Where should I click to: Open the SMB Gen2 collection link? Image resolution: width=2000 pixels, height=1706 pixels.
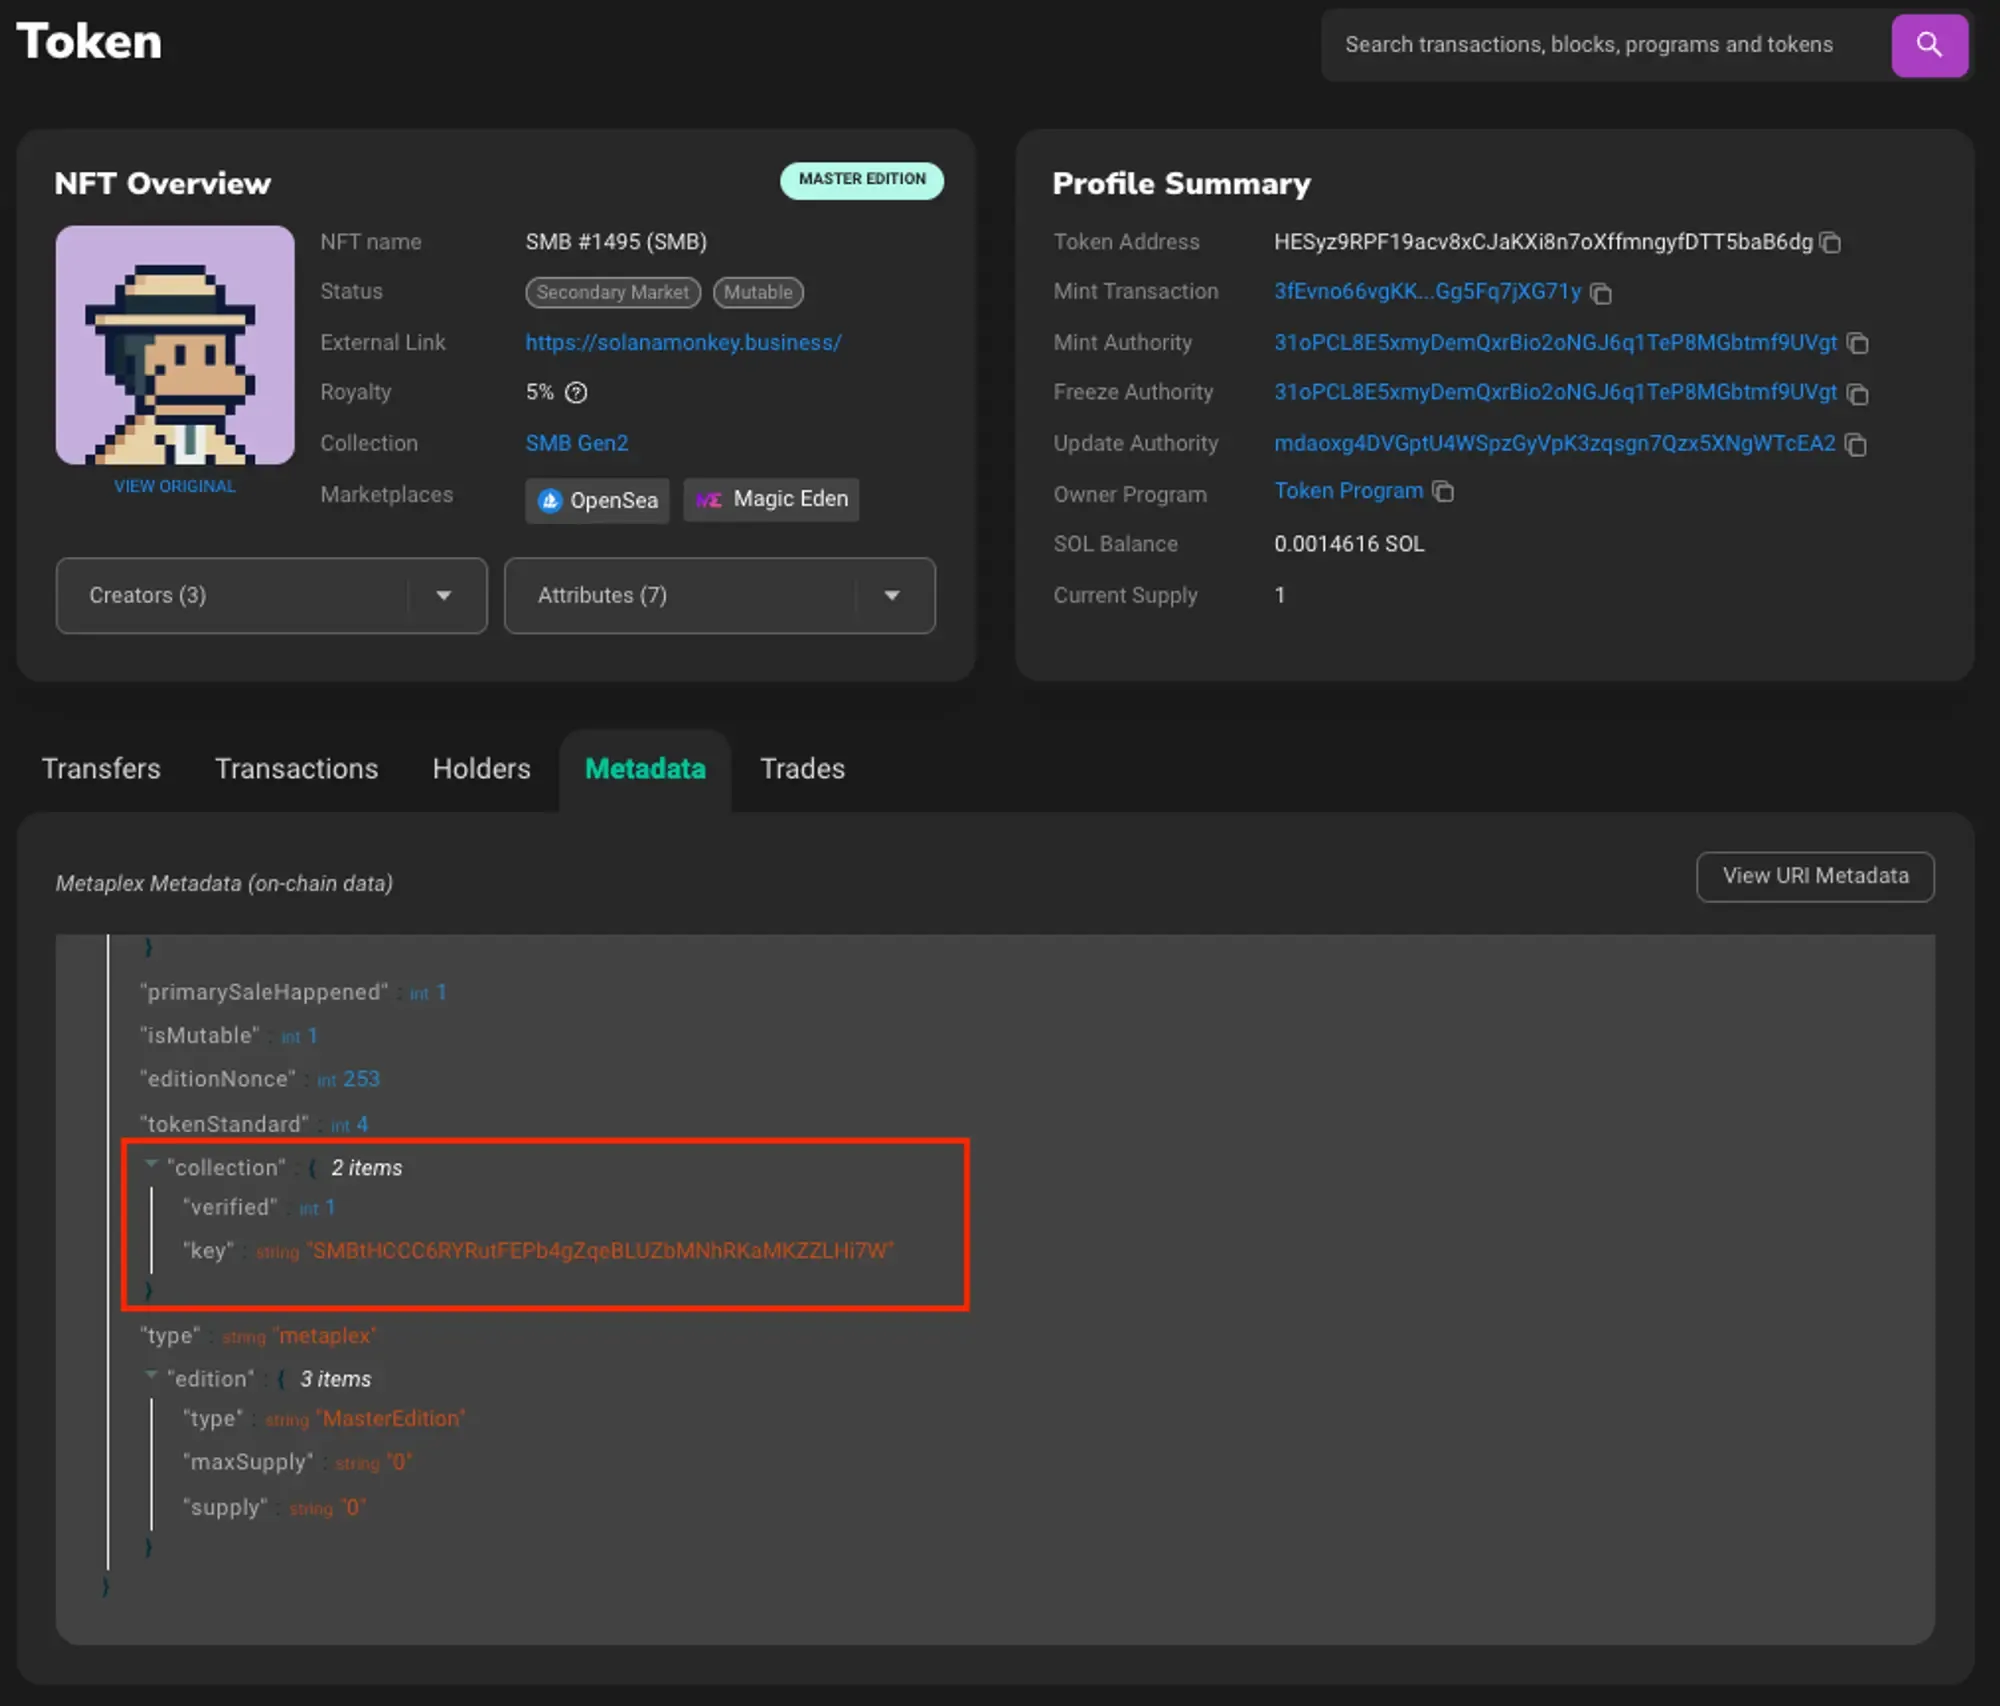pyautogui.click(x=577, y=443)
